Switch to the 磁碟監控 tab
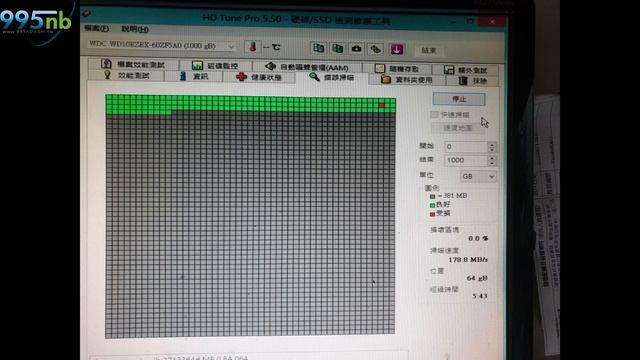Image resolution: width=640 pixels, height=360 pixels. coord(215,65)
